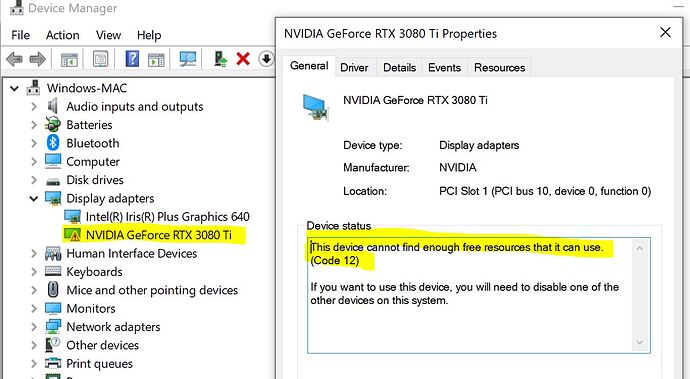
Task: Open the File menu
Action: pyautogui.click(x=21, y=35)
